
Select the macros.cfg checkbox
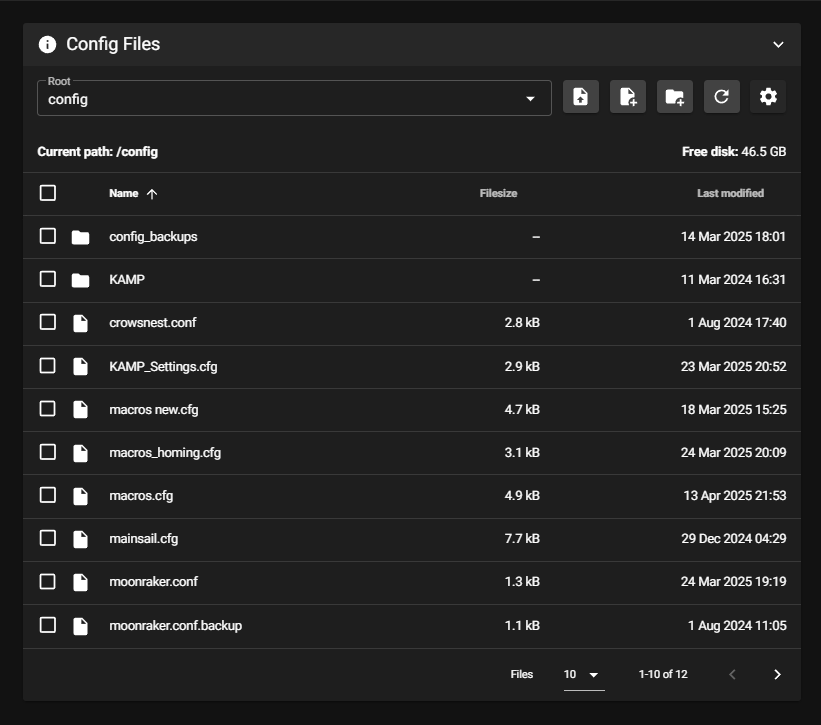[48, 495]
